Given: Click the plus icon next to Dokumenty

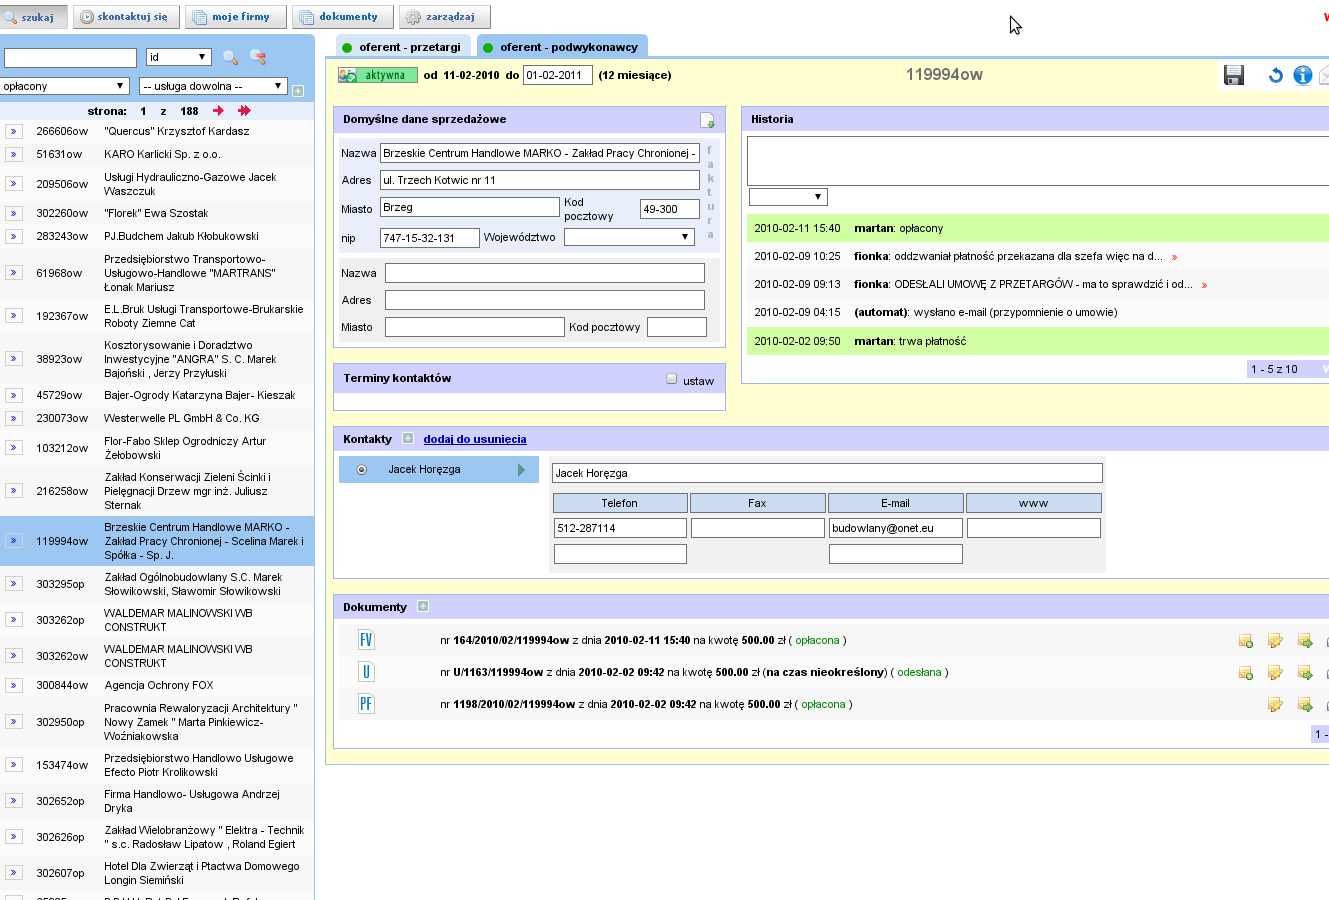Looking at the screenshot, I should [423, 606].
